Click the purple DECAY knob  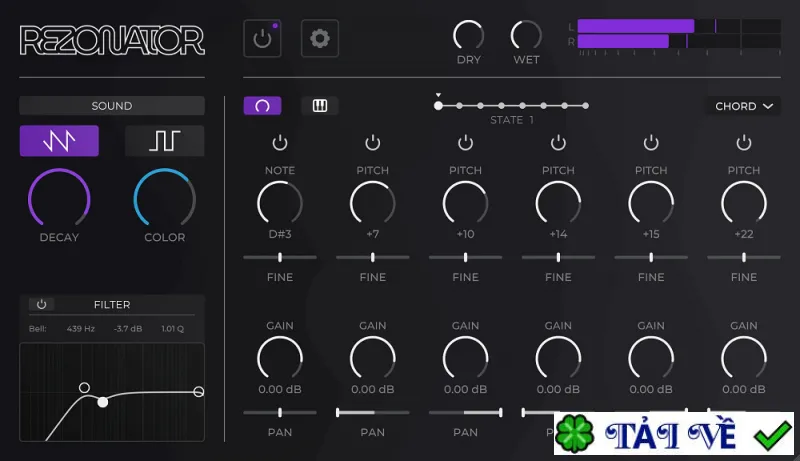(59, 199)
